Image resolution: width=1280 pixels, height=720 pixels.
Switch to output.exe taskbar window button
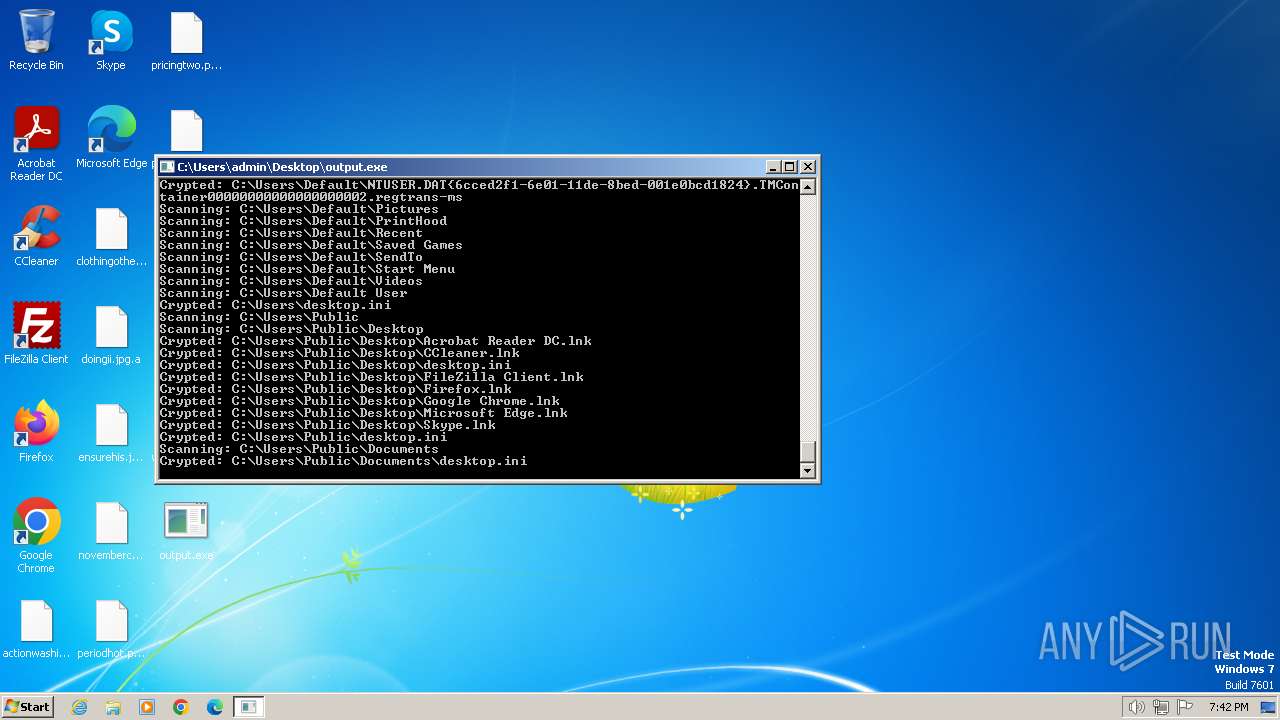click(x=248, y=707)
